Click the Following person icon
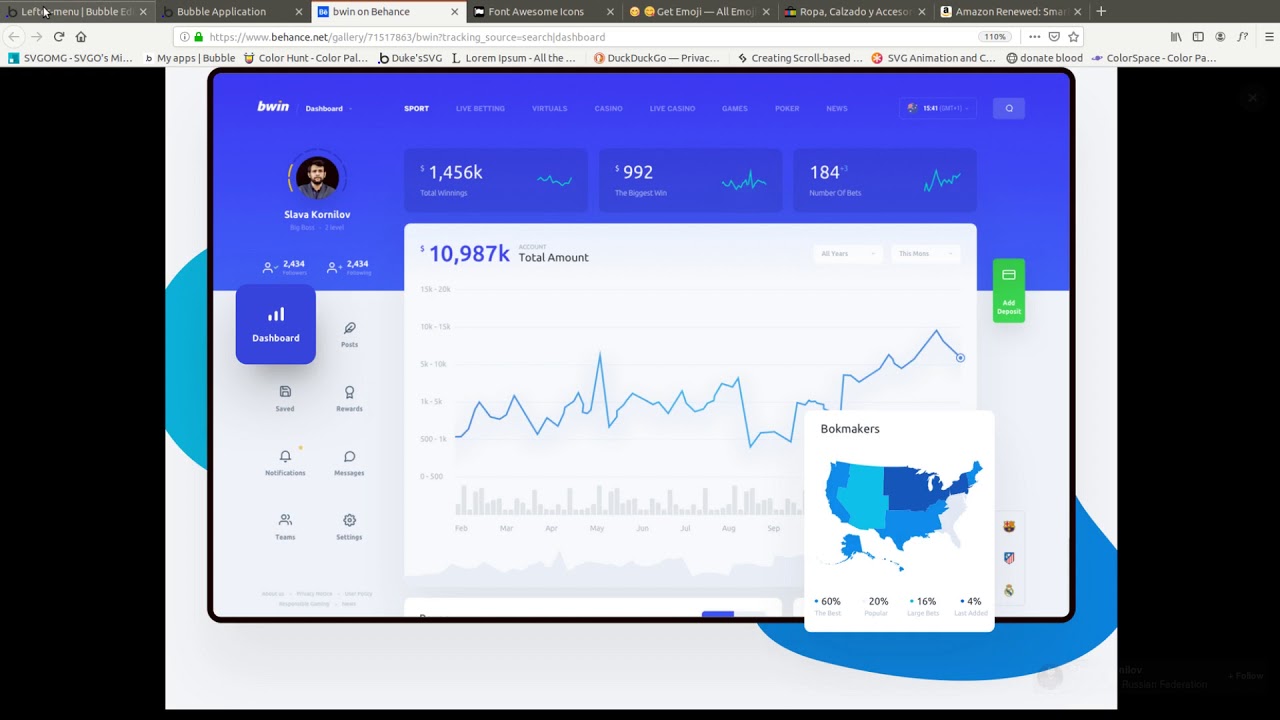This screenshot has height=720, width=1280. [x=333, y=267]
